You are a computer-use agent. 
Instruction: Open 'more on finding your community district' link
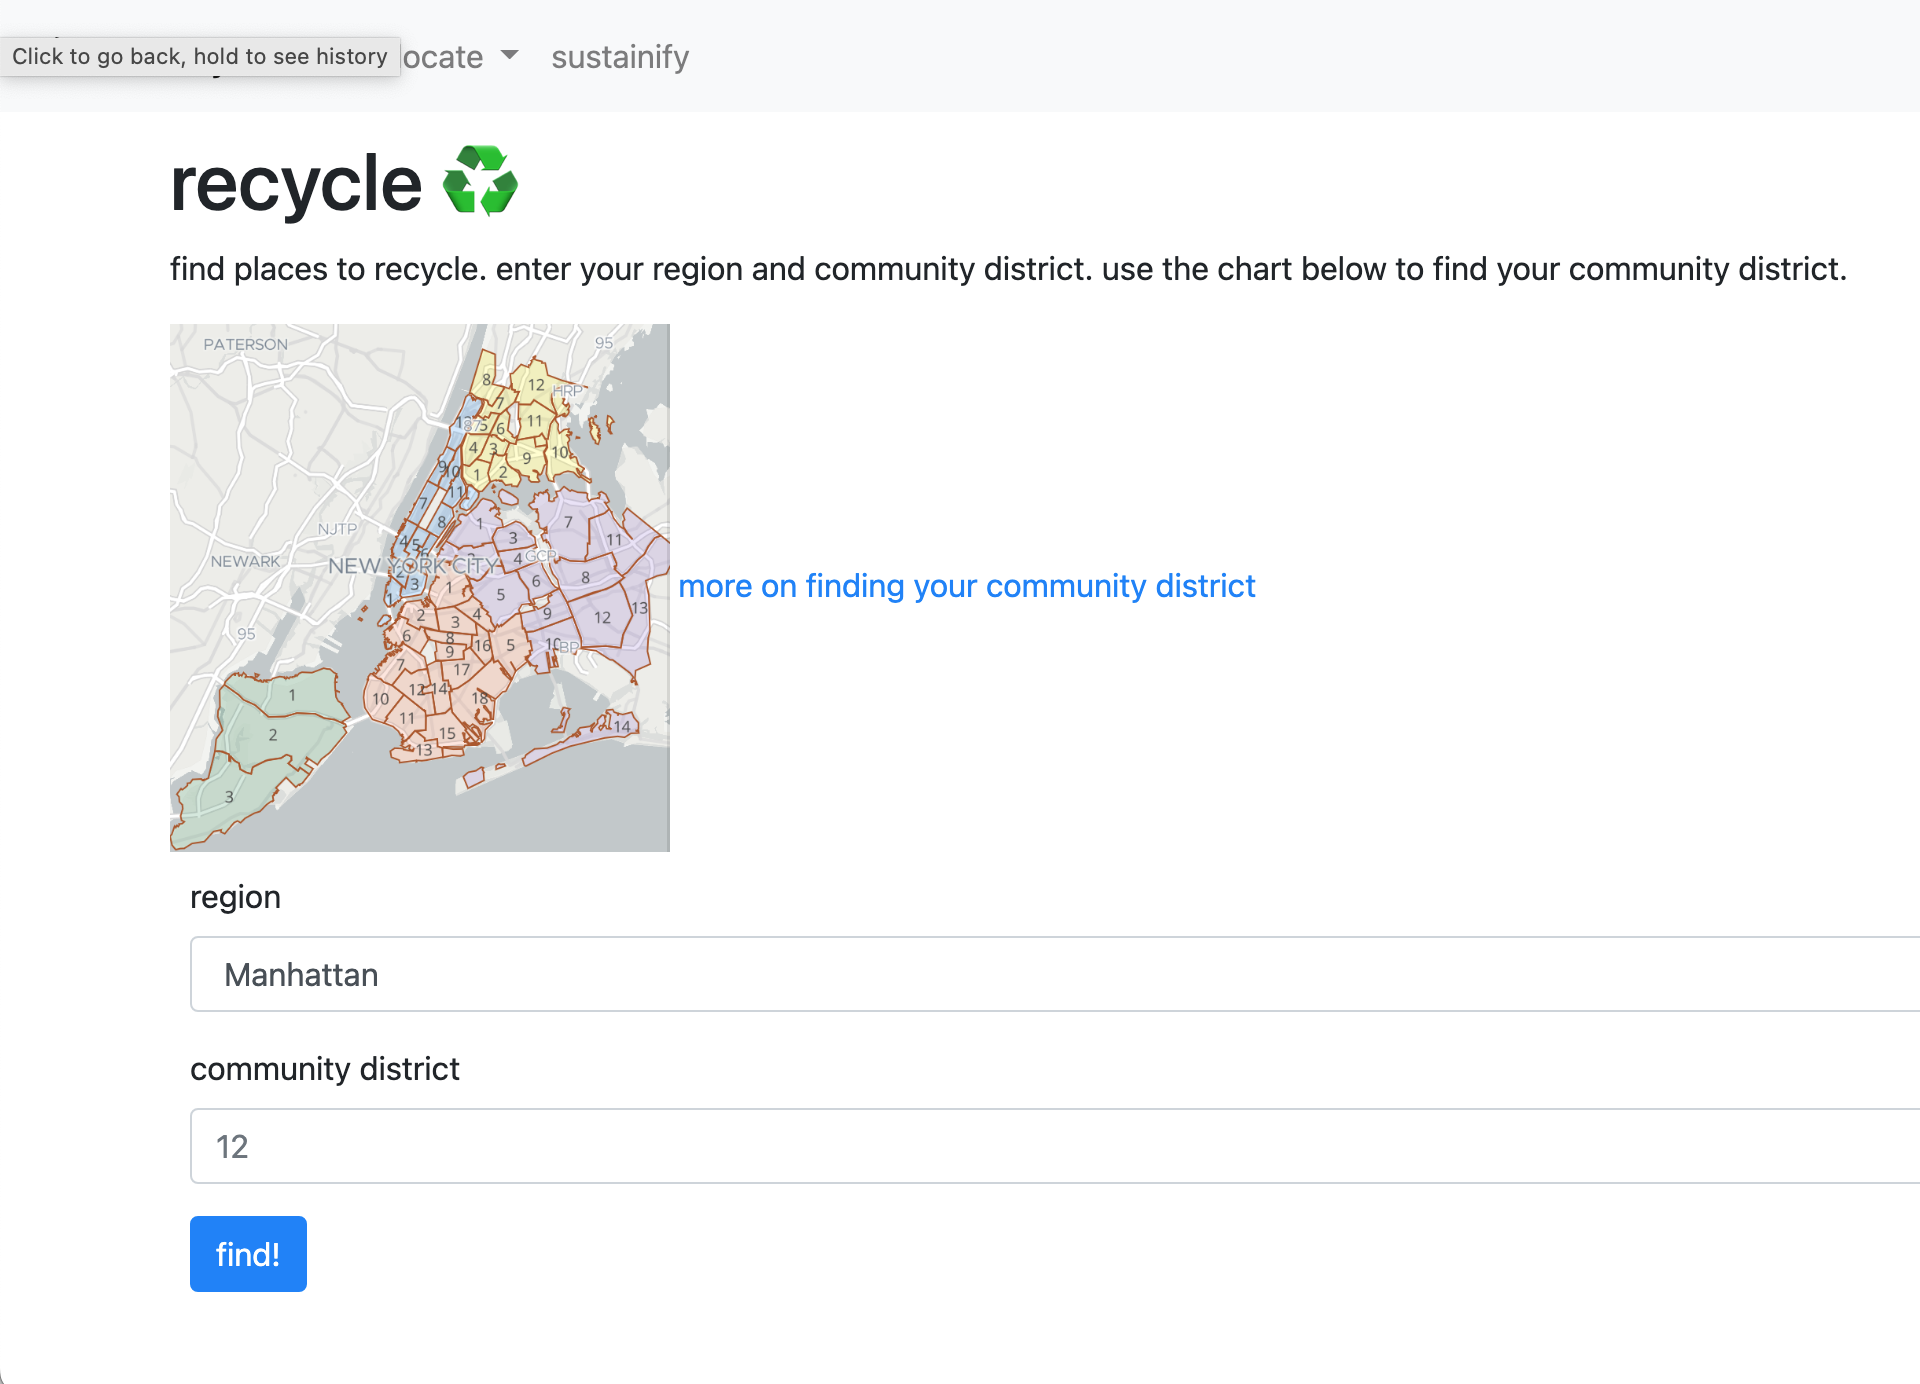click(x=966, y=586)
